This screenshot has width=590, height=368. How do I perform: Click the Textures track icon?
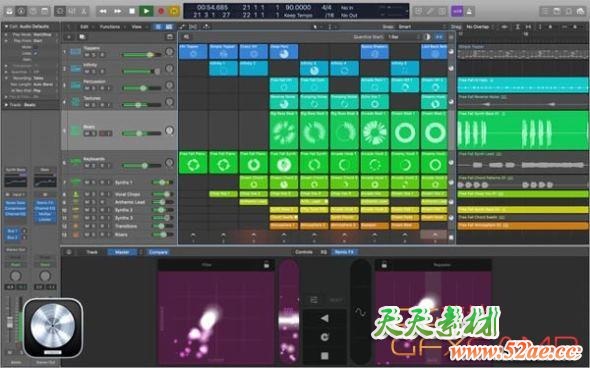click(76, 102)
